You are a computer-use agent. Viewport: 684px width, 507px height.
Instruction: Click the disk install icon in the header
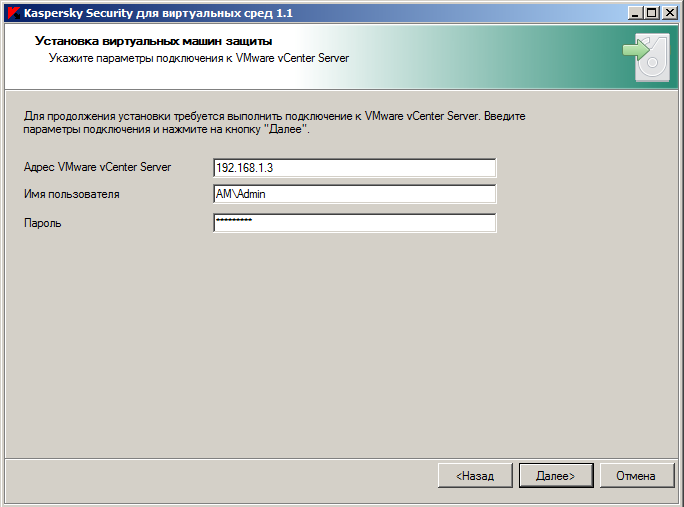coord(646,57)
